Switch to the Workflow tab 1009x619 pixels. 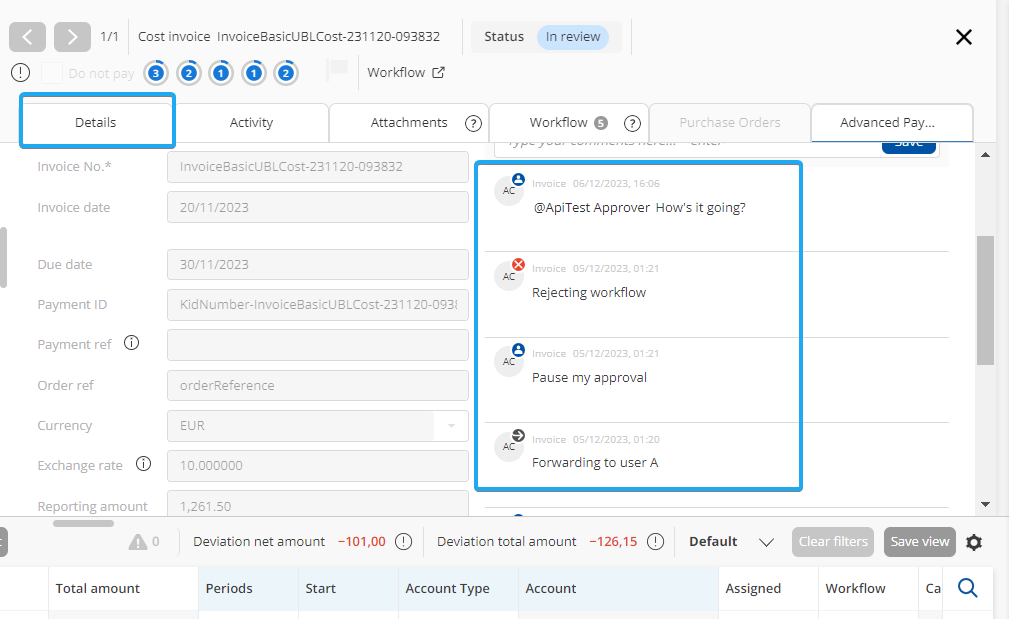(x=558, y=122)
